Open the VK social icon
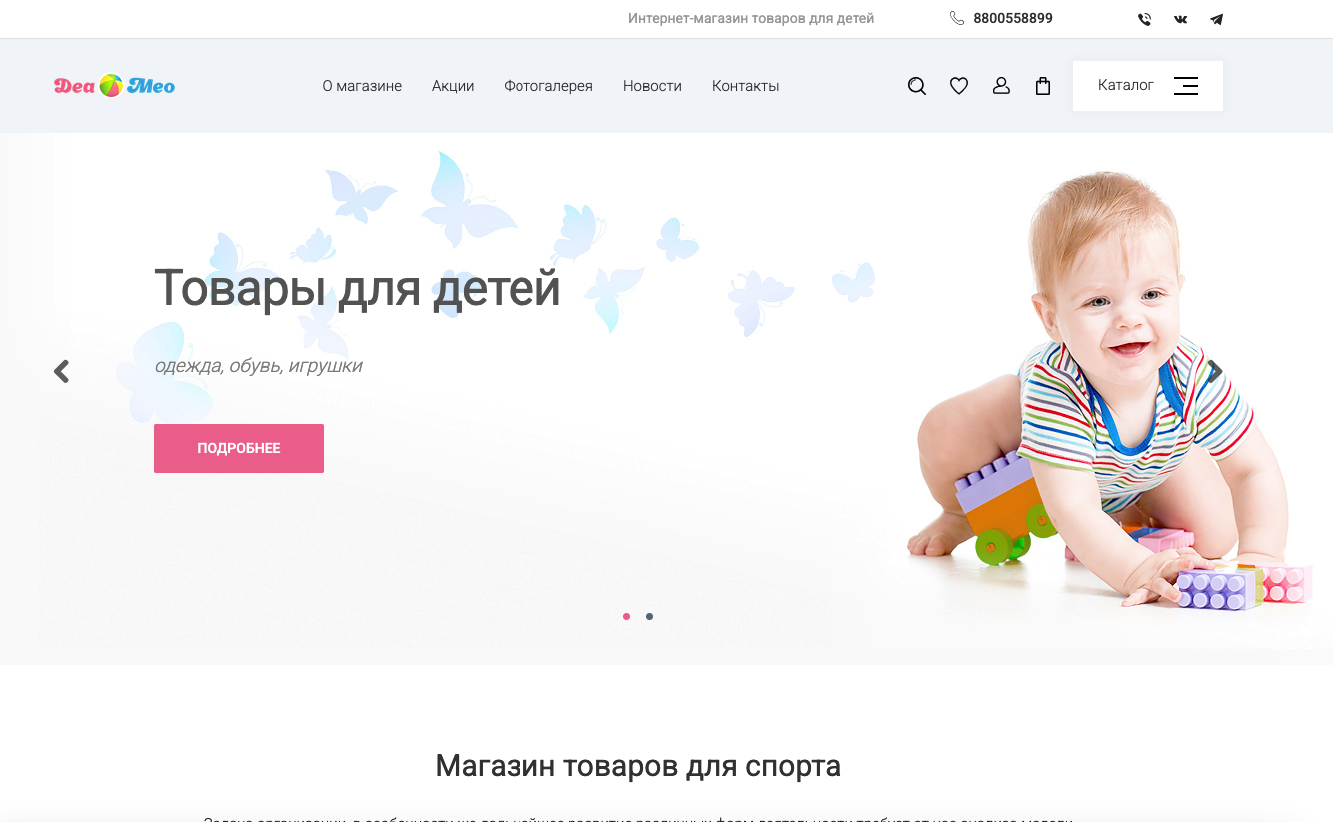The height and width of the screenshot is (822, 1333). click(1181, 19)
